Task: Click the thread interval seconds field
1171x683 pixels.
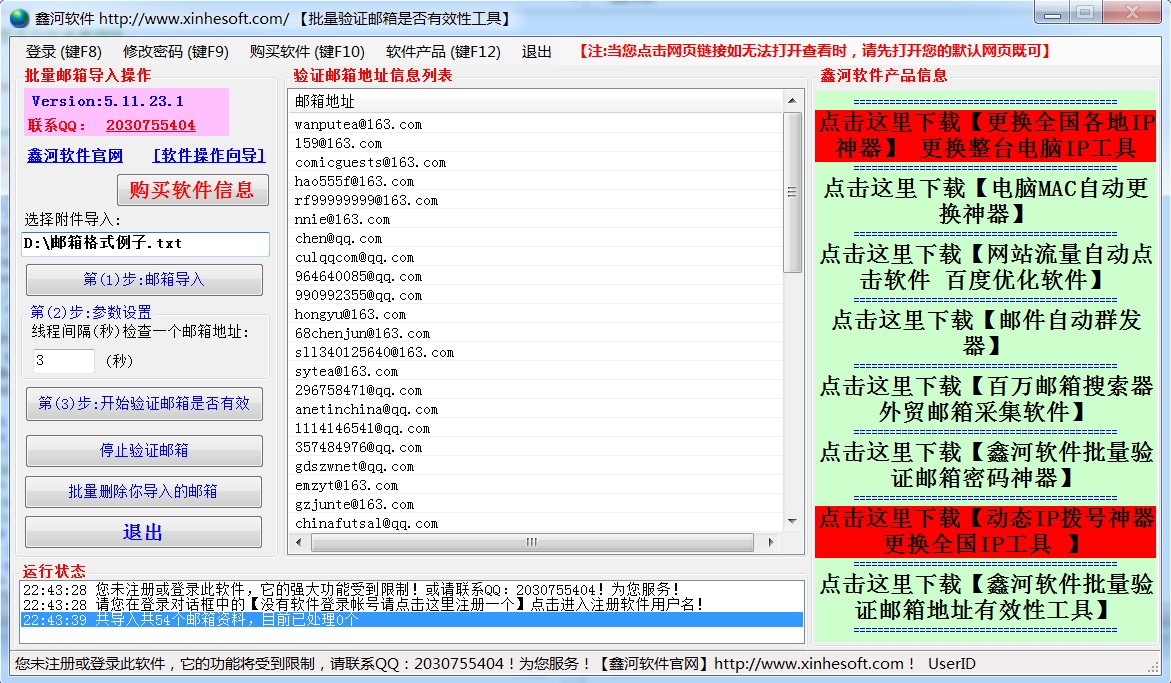Action: click(64, 361)
